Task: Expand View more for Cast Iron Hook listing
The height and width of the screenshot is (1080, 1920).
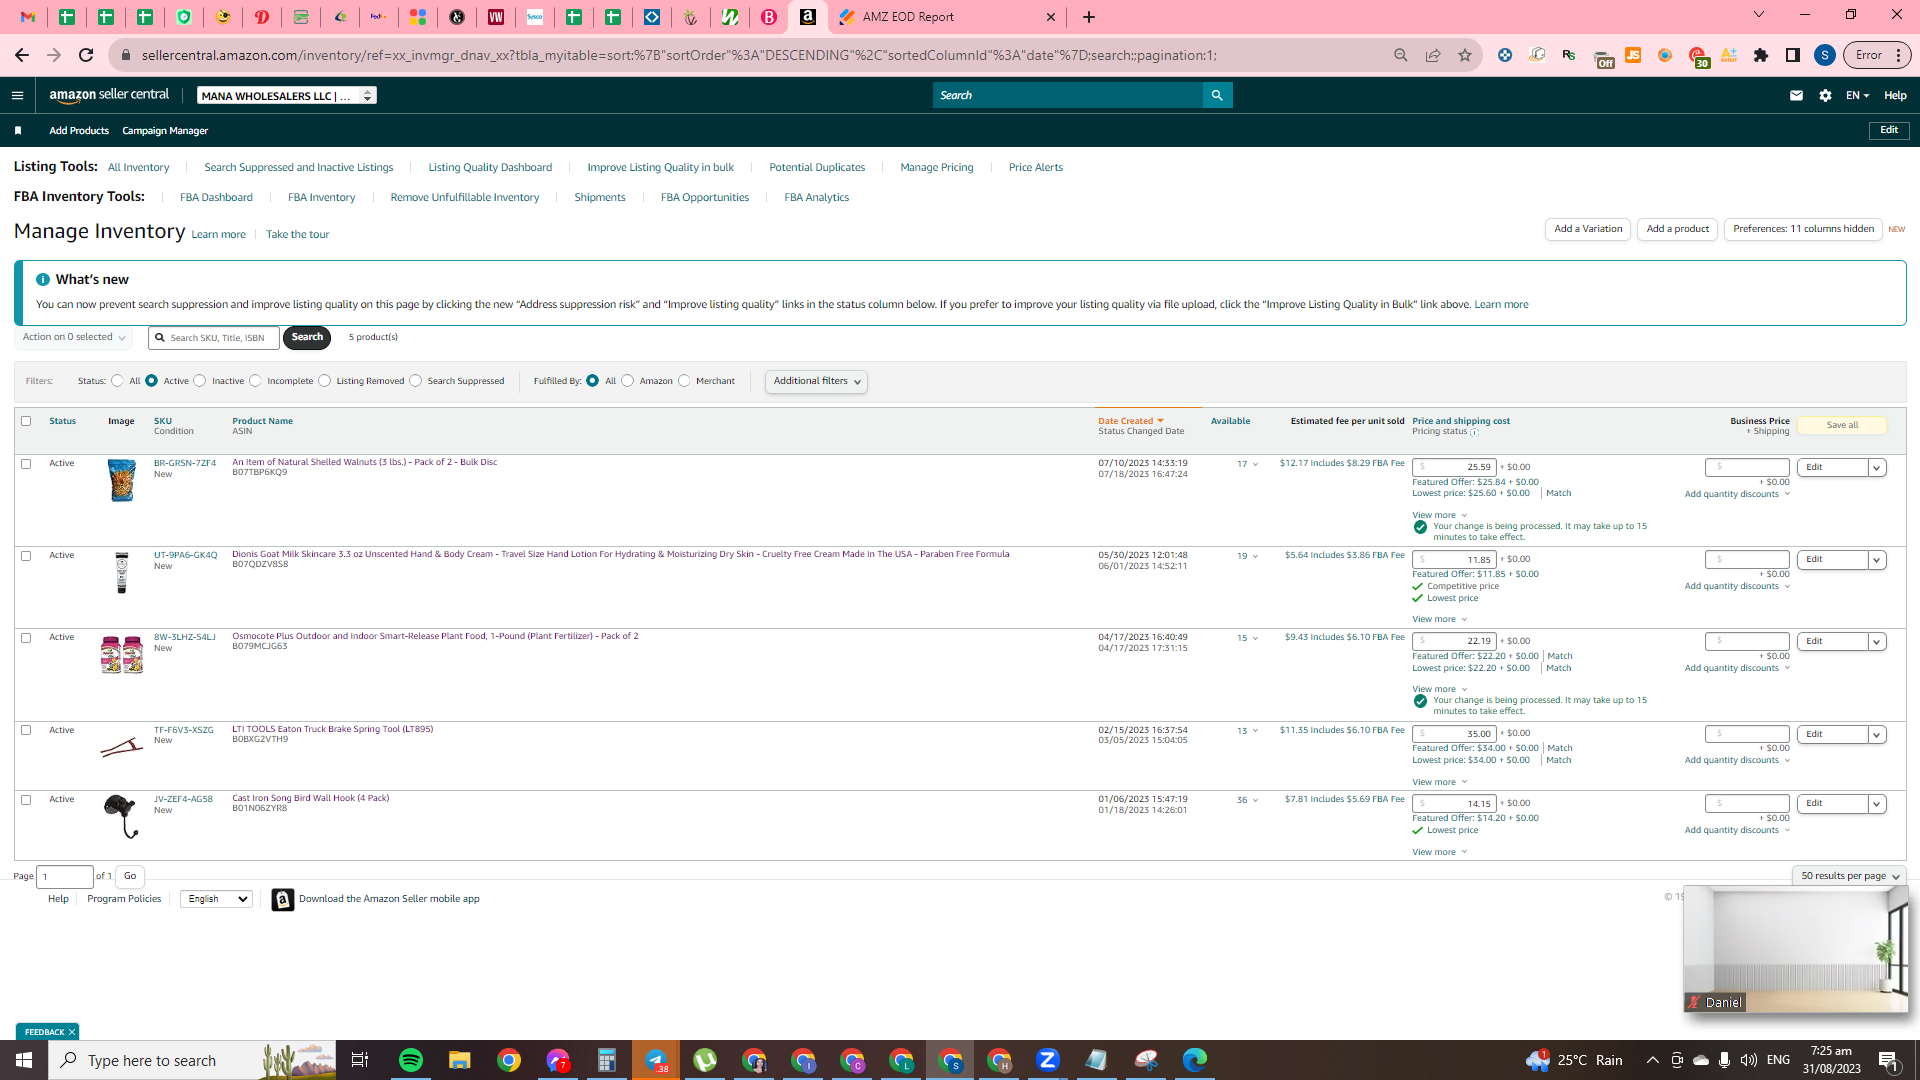Action: click(1440, 852)
